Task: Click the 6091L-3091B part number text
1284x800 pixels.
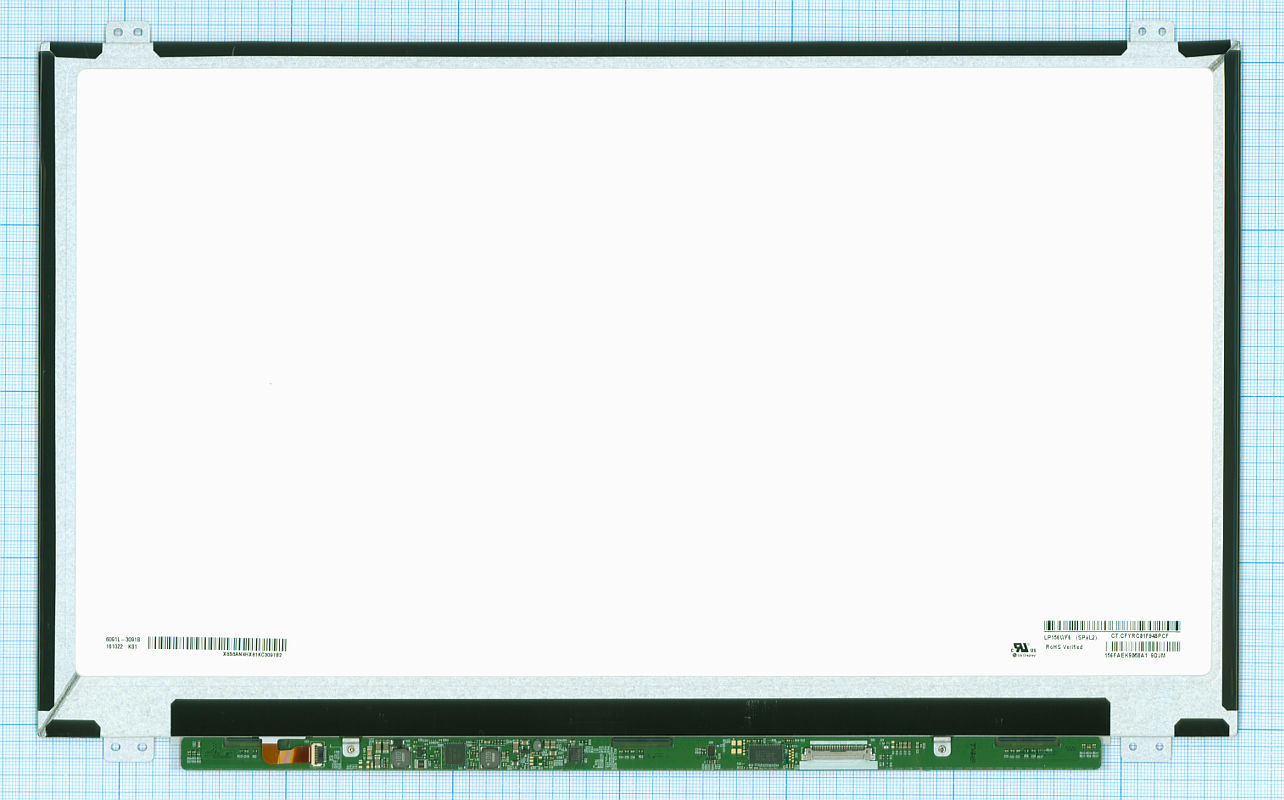Action: pyautogui.click(x=123, y=638)
